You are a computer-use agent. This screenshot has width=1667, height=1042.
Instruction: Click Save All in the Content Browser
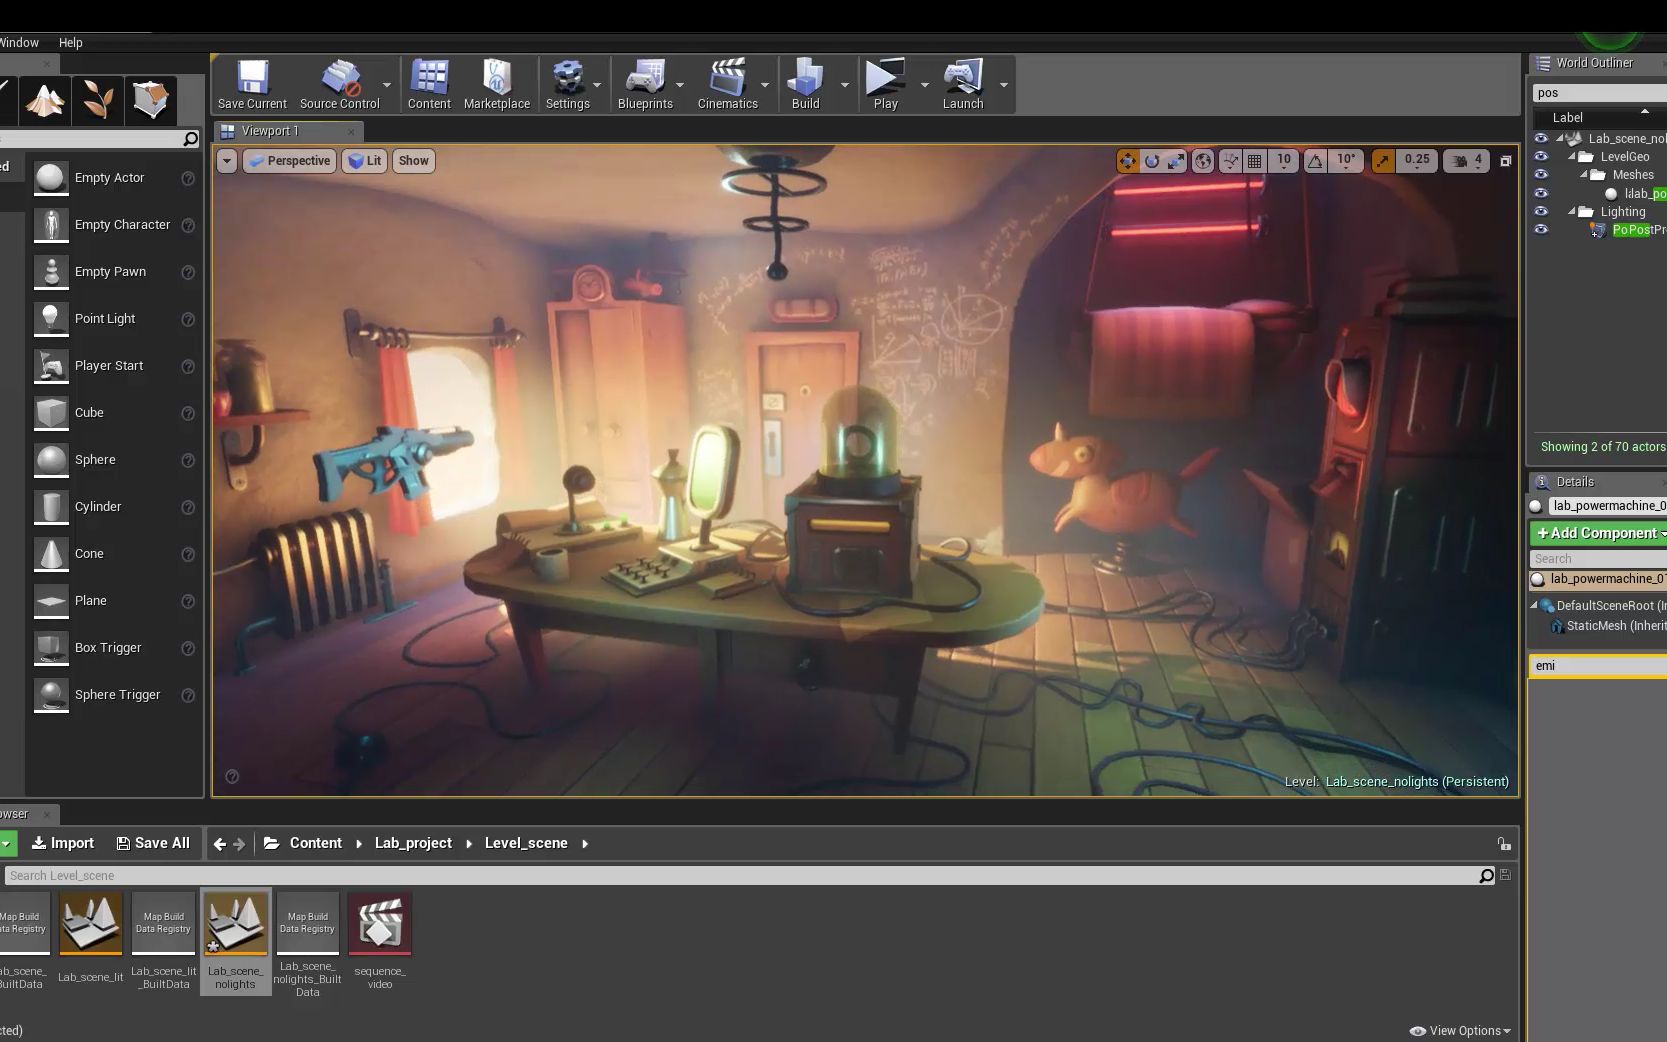(x=153, y=843)
